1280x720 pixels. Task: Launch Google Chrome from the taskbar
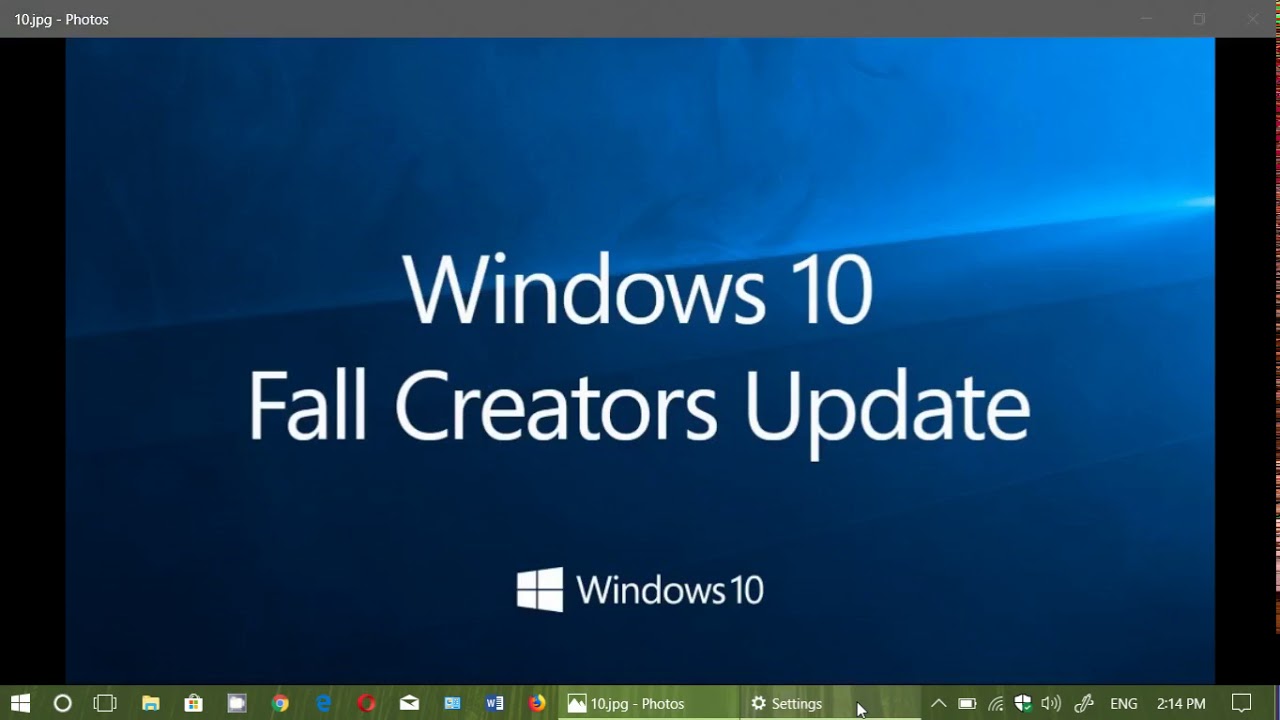click(x=280, y=704)
